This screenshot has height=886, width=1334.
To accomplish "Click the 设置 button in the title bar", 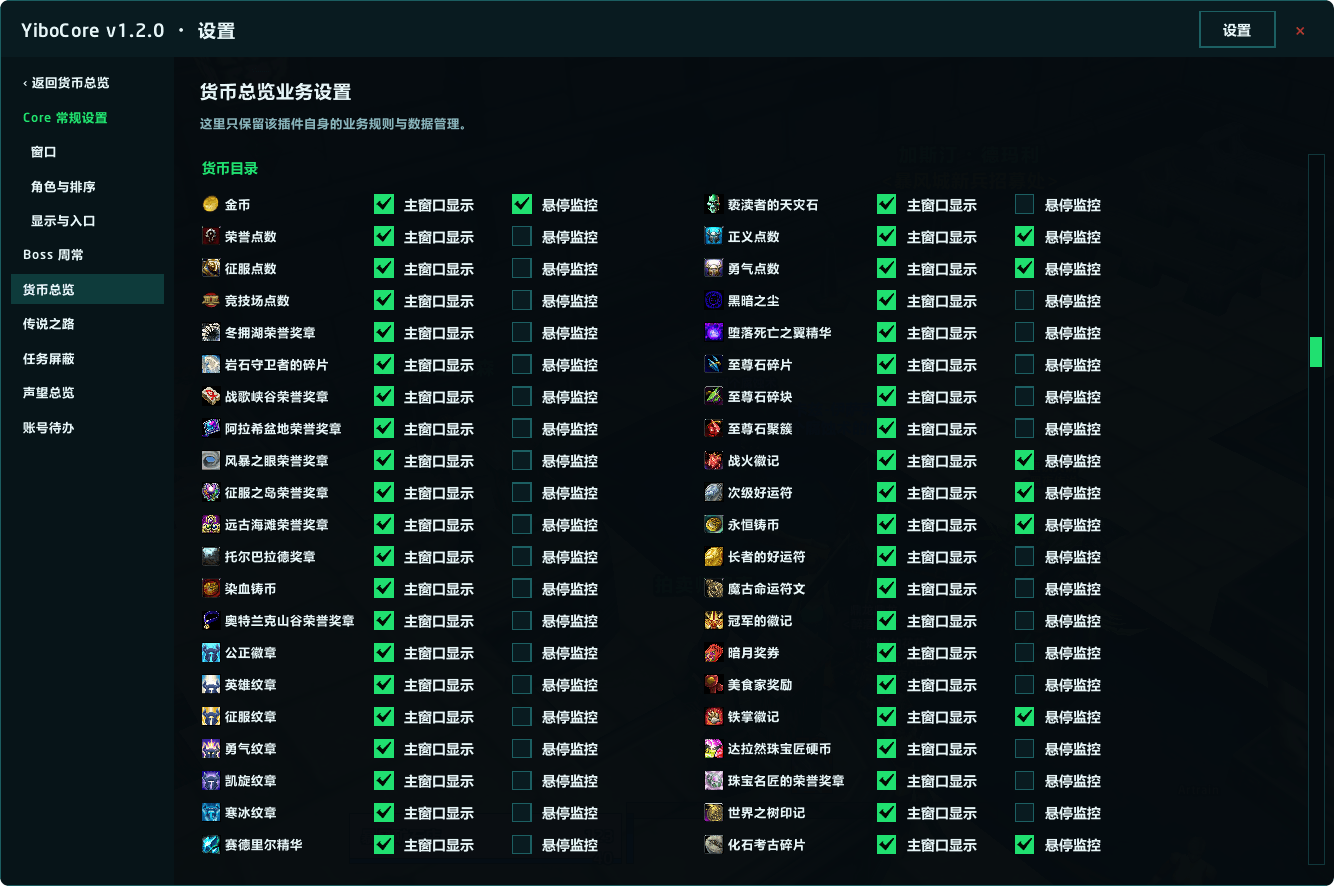I will tap(1237, 30).
